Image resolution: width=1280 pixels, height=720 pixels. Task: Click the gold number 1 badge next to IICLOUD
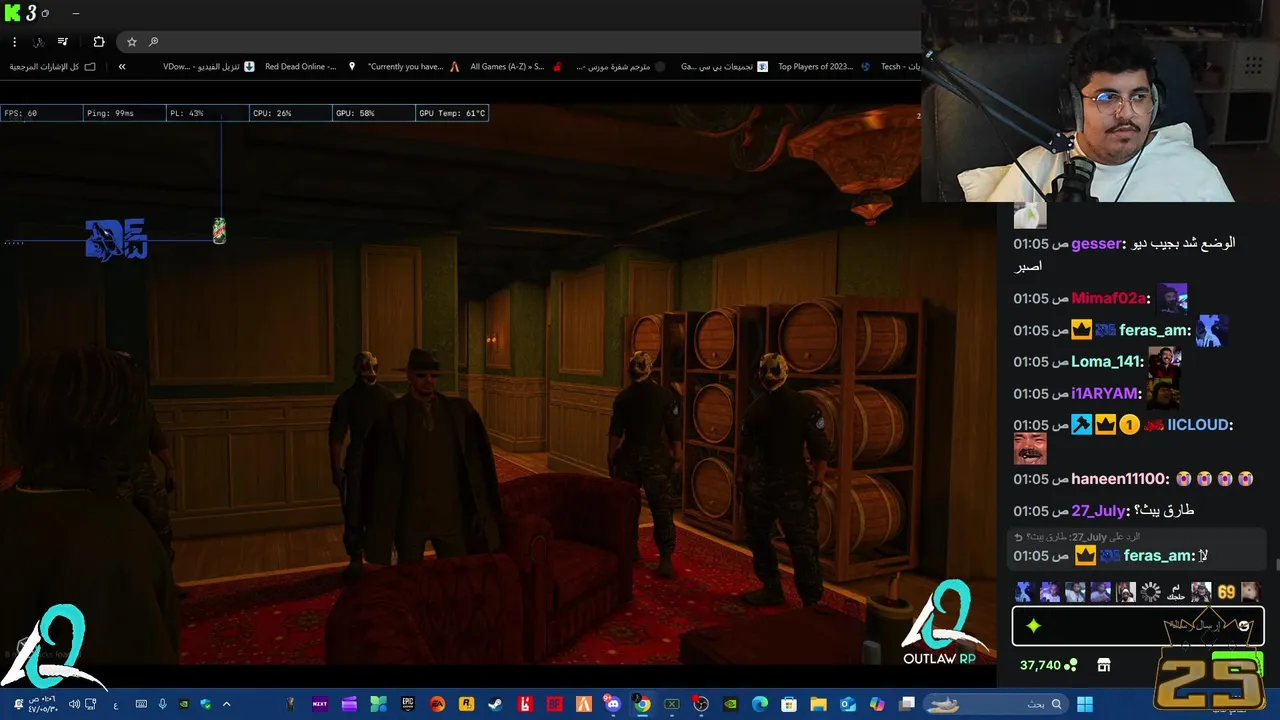(1129, 425)
